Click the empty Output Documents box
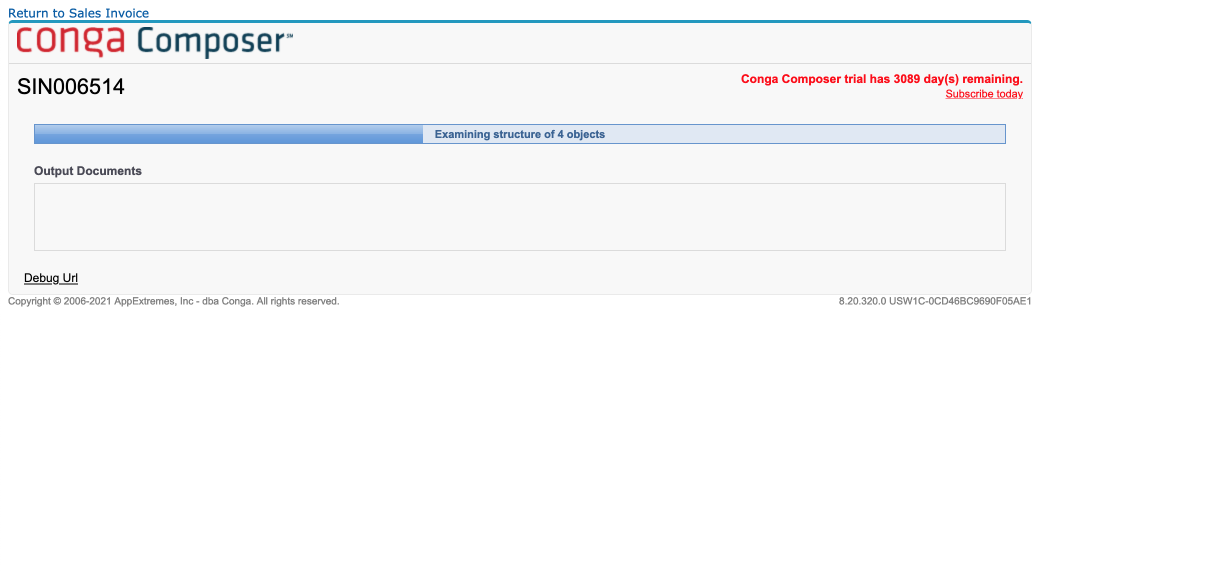This screenshot has width=1208, height=572. [x=519, y=217]
